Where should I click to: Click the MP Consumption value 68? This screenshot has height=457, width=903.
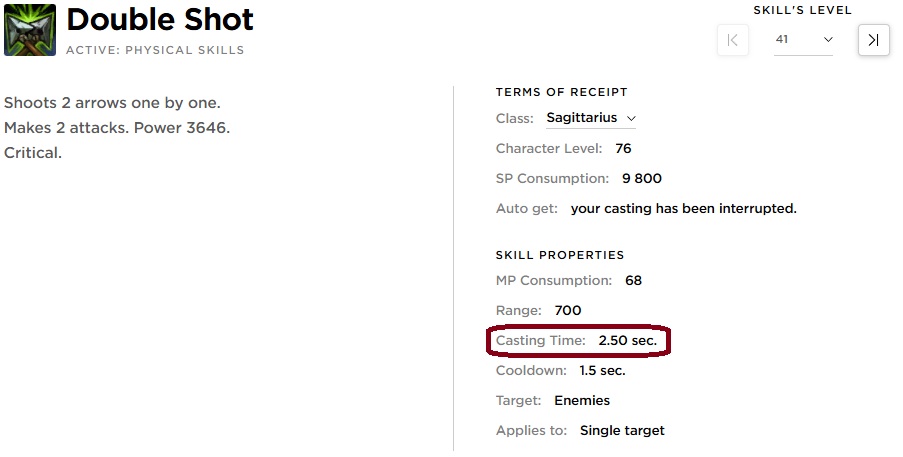click(633, 281)
